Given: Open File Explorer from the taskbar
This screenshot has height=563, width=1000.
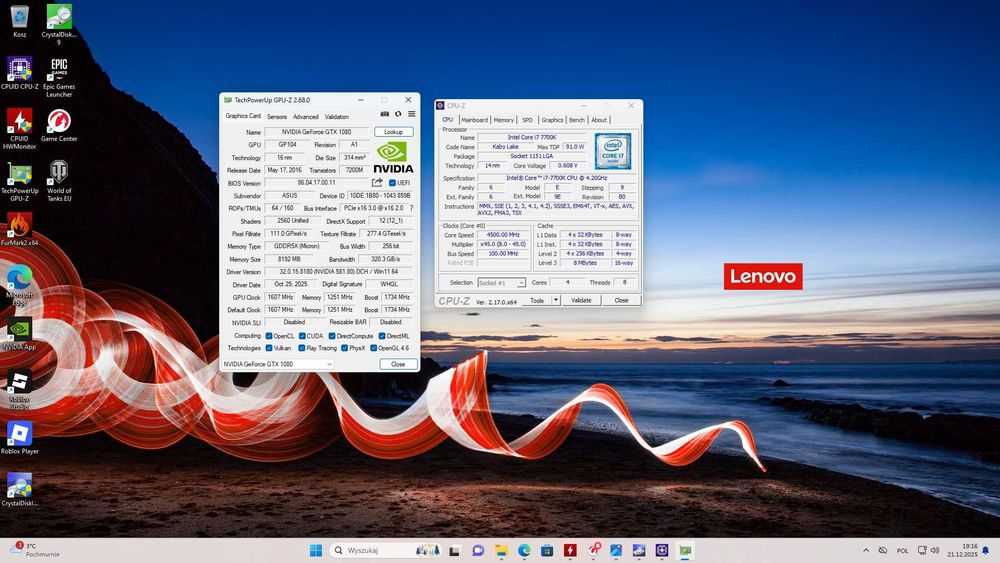Looking at the screenshot, I should [x=501, y=550].
